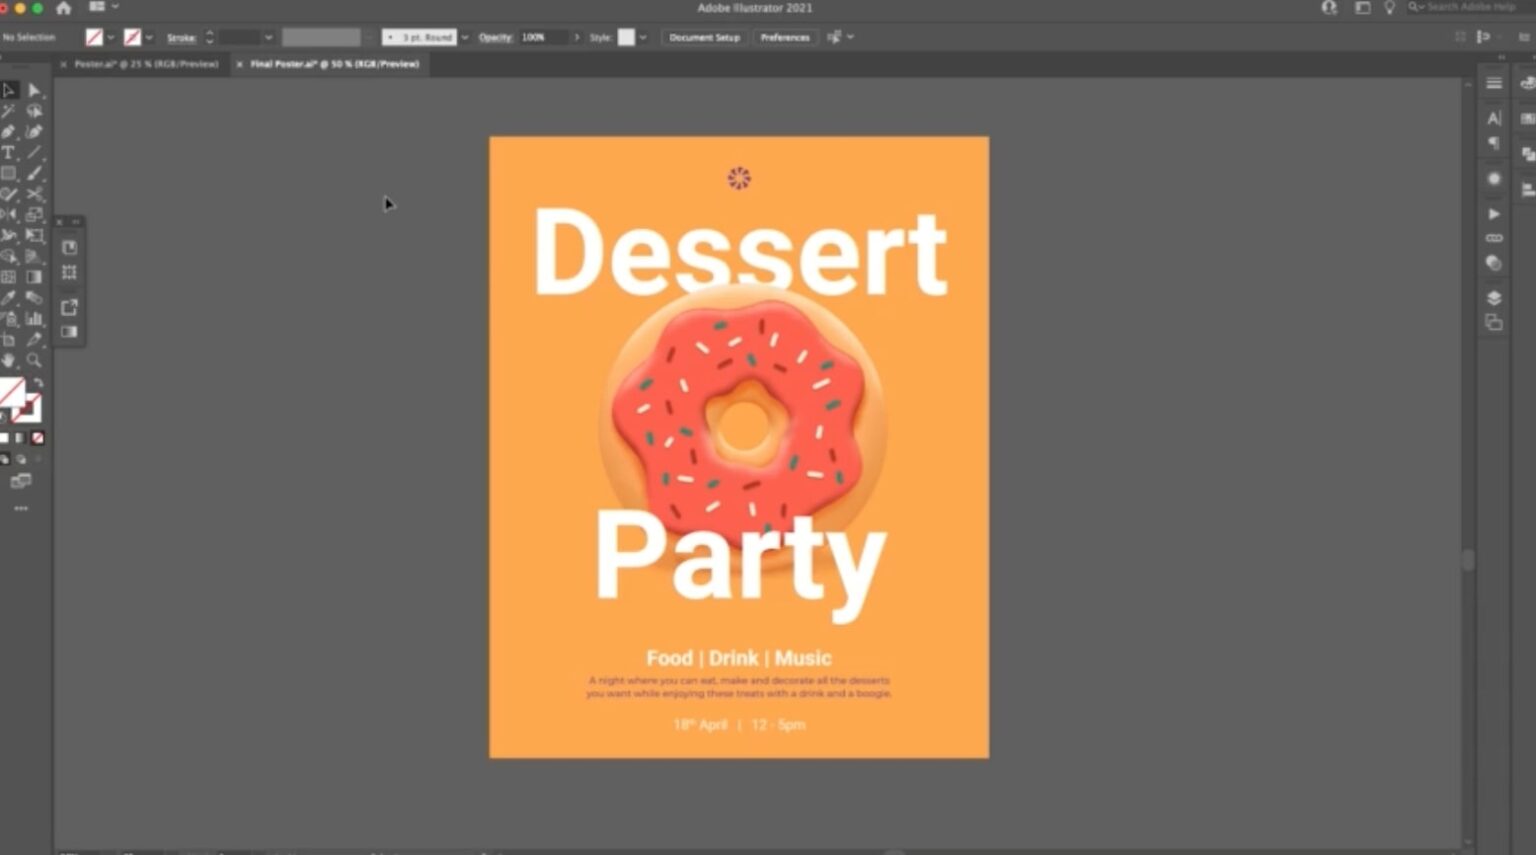This screenshot has height=855, width=1536.
Task: Set fill to None
Action: 37,437
